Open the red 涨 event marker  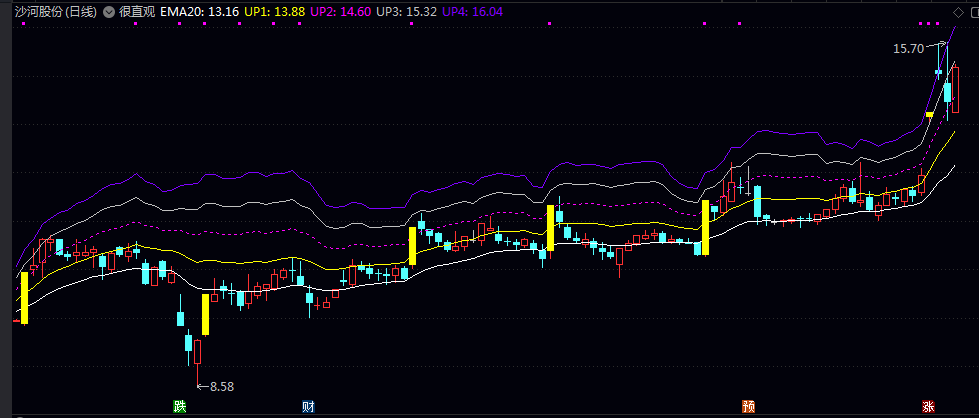point(928,407)
